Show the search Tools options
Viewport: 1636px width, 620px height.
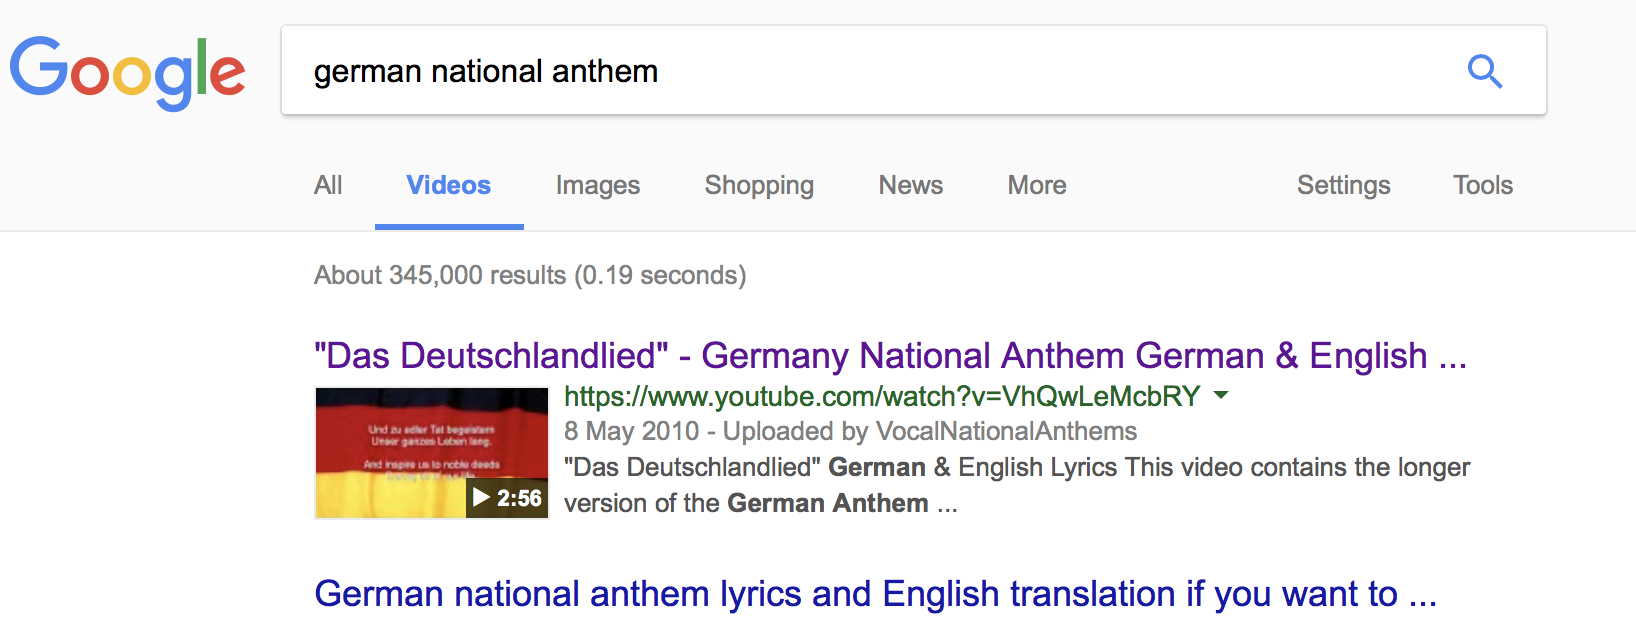pyautogui.click(x=1483, y=185)
